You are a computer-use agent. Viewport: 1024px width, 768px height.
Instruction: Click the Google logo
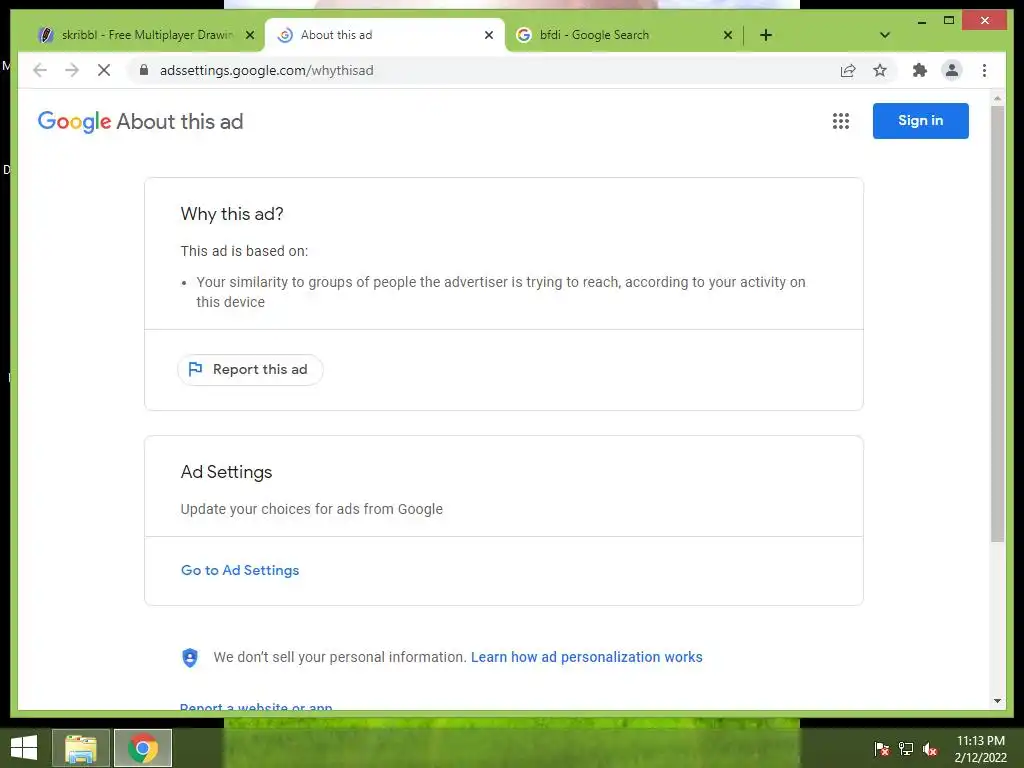click(74, 121)
